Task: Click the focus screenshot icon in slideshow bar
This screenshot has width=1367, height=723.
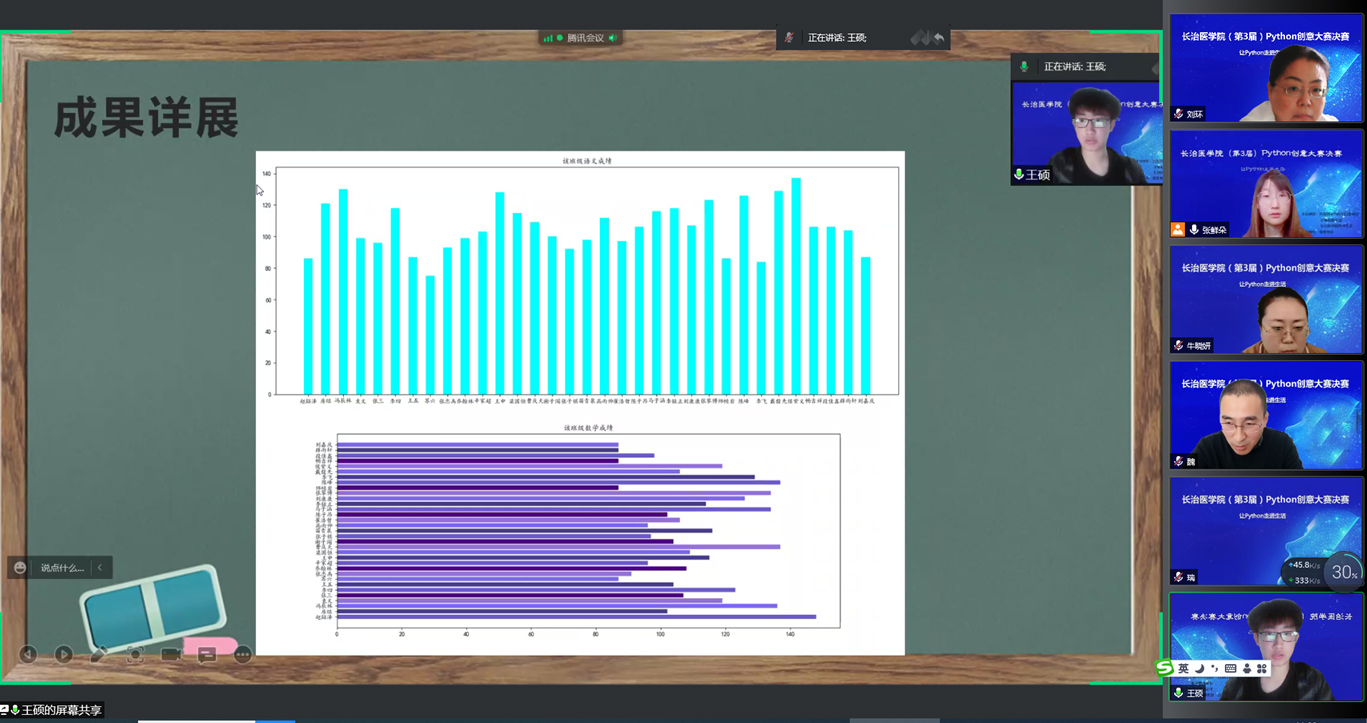Action: [x=135, y=654]
